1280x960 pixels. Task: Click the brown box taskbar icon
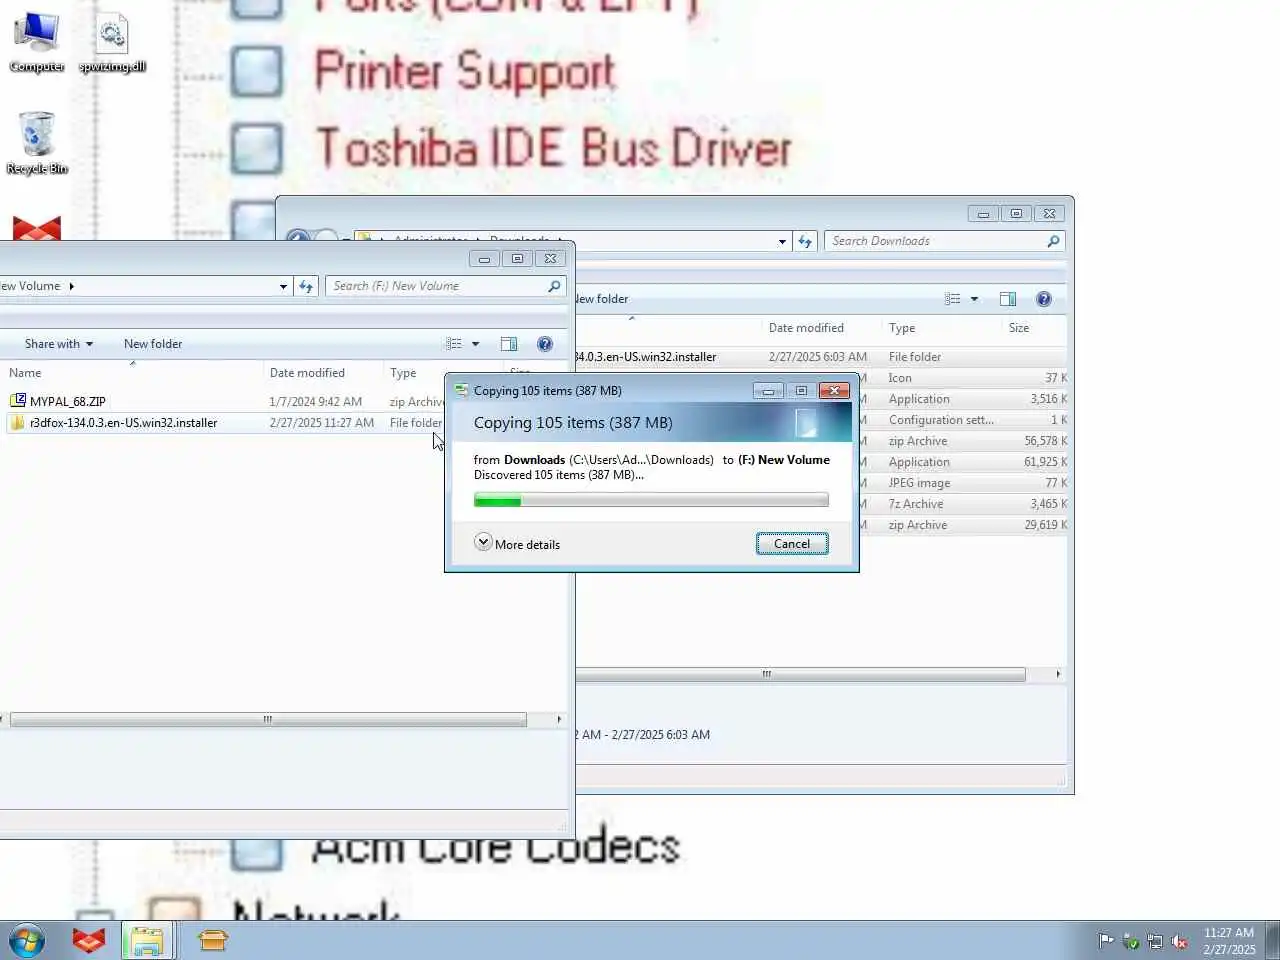(x=213, y=941)
